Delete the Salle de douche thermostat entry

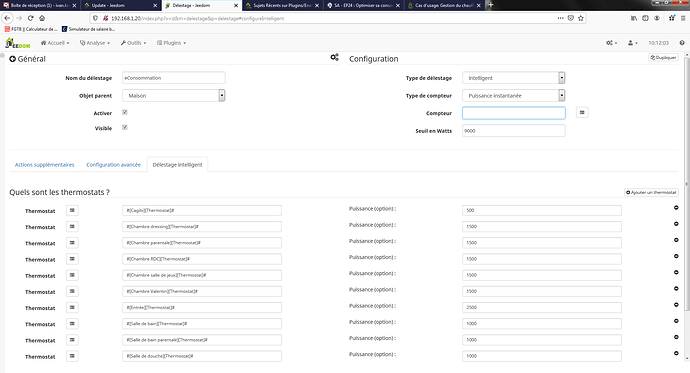pyautogui.click(x=676, y=353)
